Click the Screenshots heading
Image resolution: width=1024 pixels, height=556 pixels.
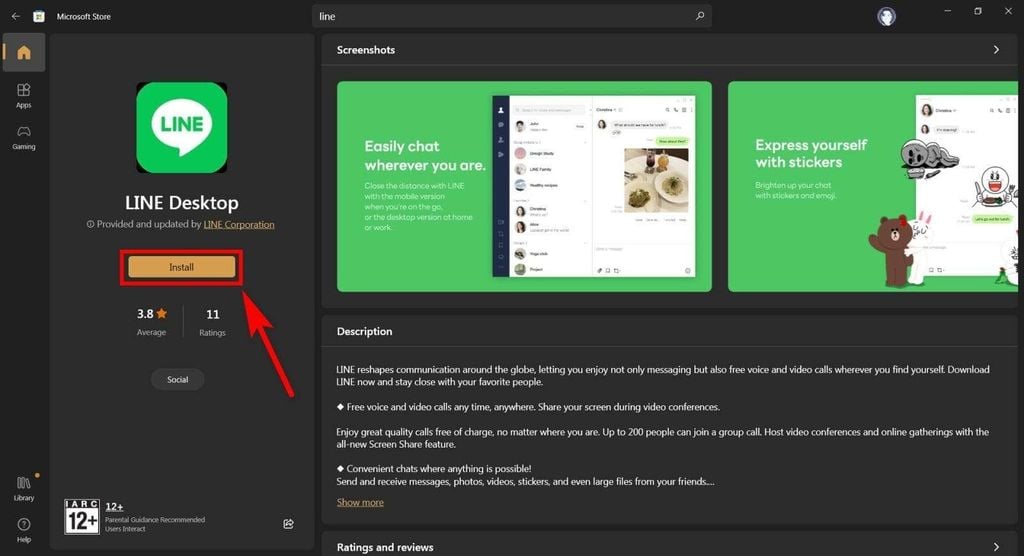coord(366,50)
